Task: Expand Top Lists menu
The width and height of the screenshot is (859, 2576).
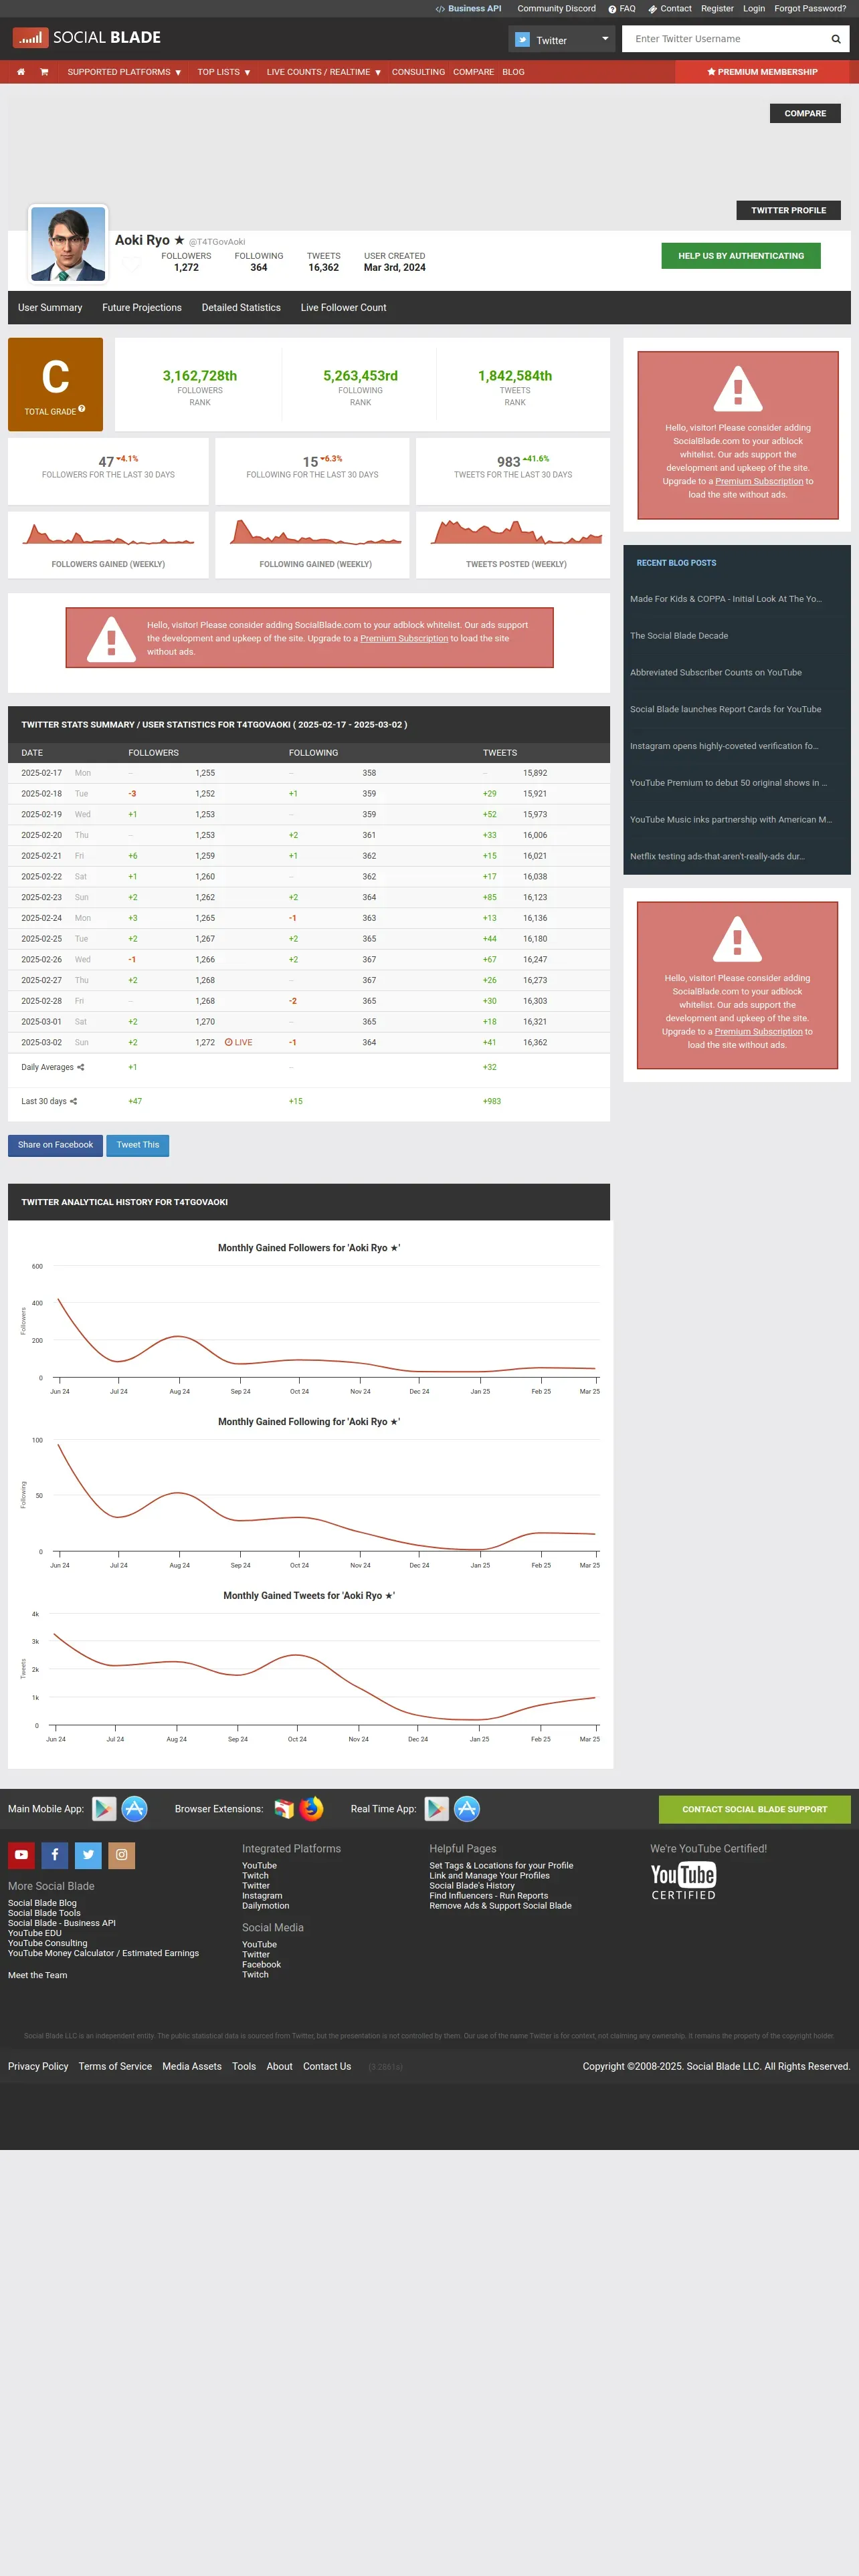Action: [x=224, y=72]
